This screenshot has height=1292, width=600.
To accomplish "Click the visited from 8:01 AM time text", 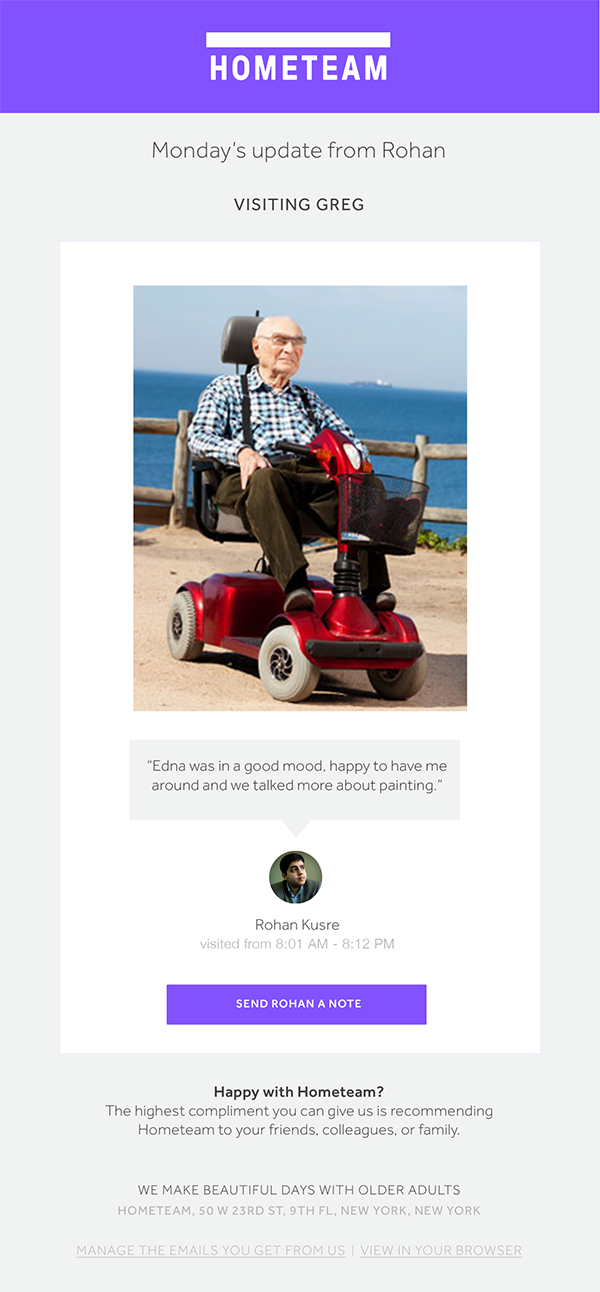I will pyautogui.click(x=297, y=943).
